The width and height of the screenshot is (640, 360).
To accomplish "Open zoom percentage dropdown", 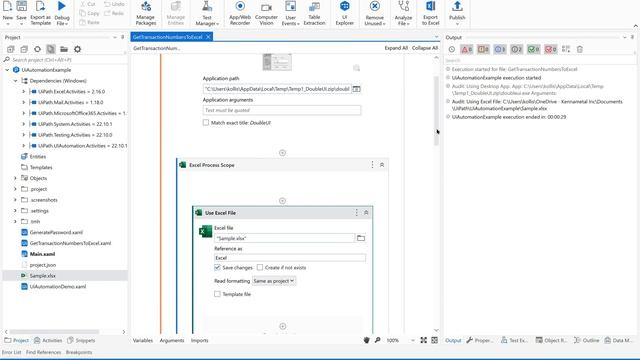I will click(x=413, y=340).
